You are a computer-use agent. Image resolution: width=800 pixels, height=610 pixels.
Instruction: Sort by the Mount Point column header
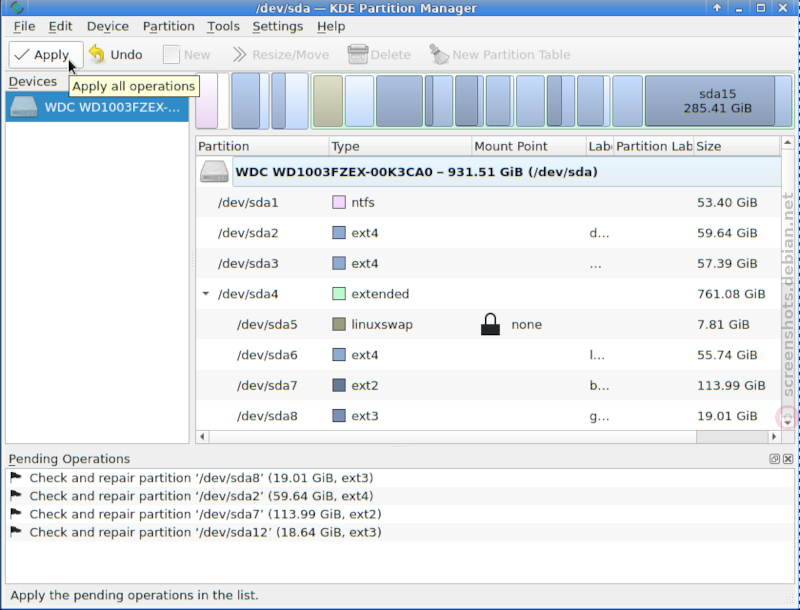tap(529, 146)
